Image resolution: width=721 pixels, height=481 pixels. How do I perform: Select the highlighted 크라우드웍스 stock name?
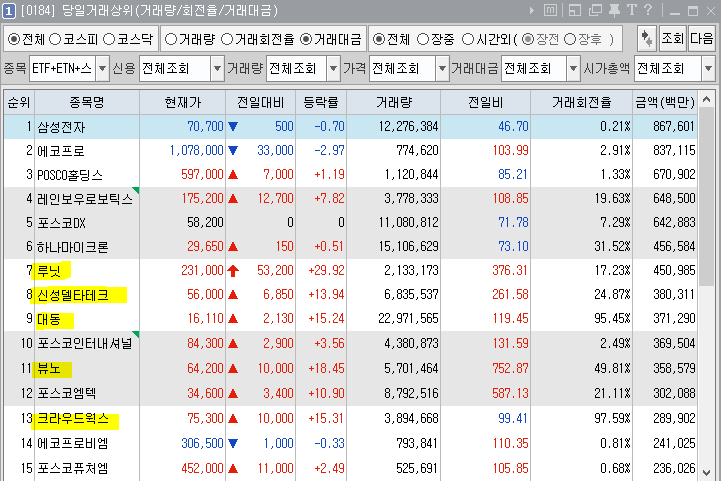coord(73,418)
